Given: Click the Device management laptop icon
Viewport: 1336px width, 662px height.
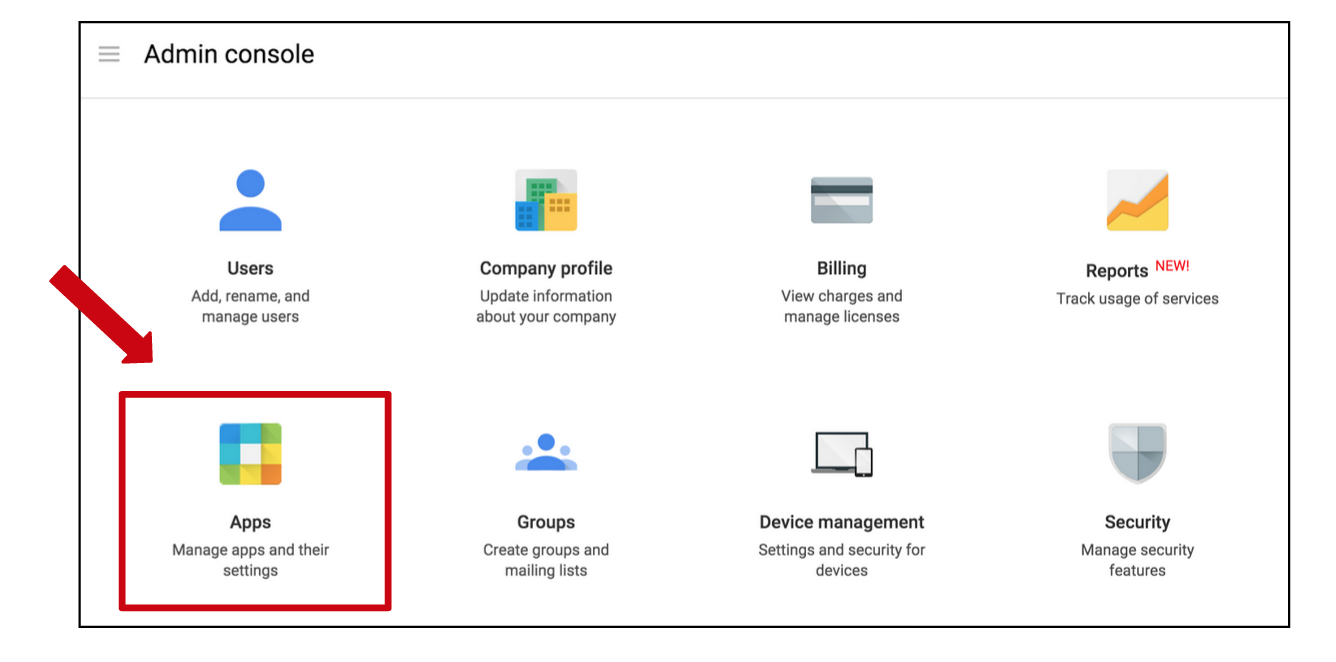Looking at the screenshot, I should pyautogui.click(x=842, y=454).
